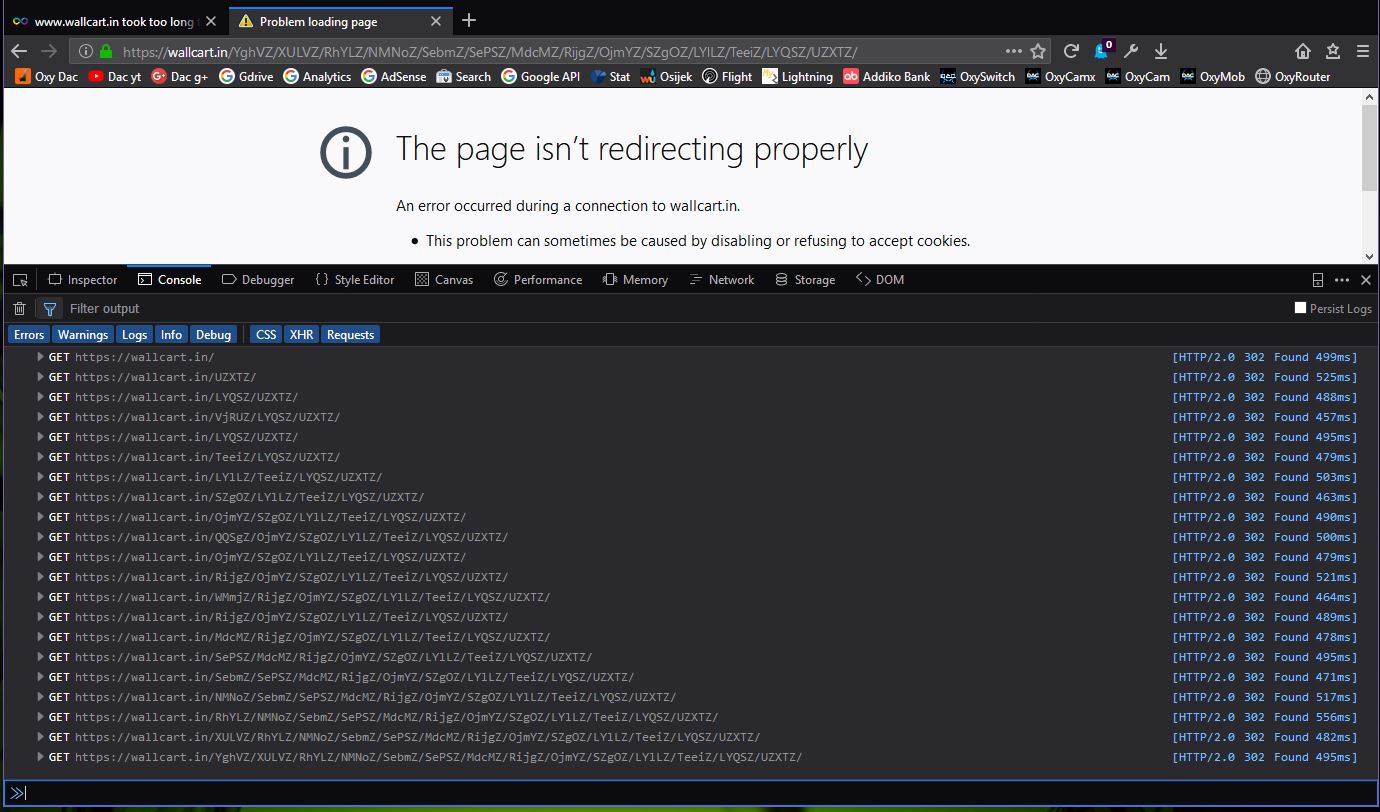Enable the Persist Logs checkbox
The height and width of the screenshot is (812, 1380).
tap(1300, 308)
